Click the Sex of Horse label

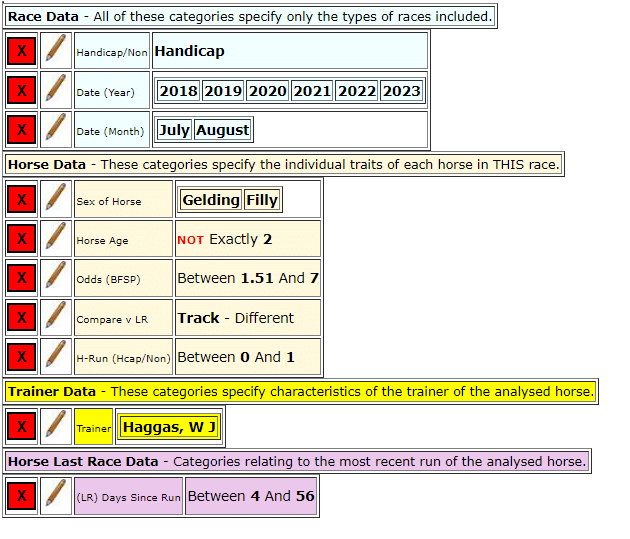pos(123,199)
